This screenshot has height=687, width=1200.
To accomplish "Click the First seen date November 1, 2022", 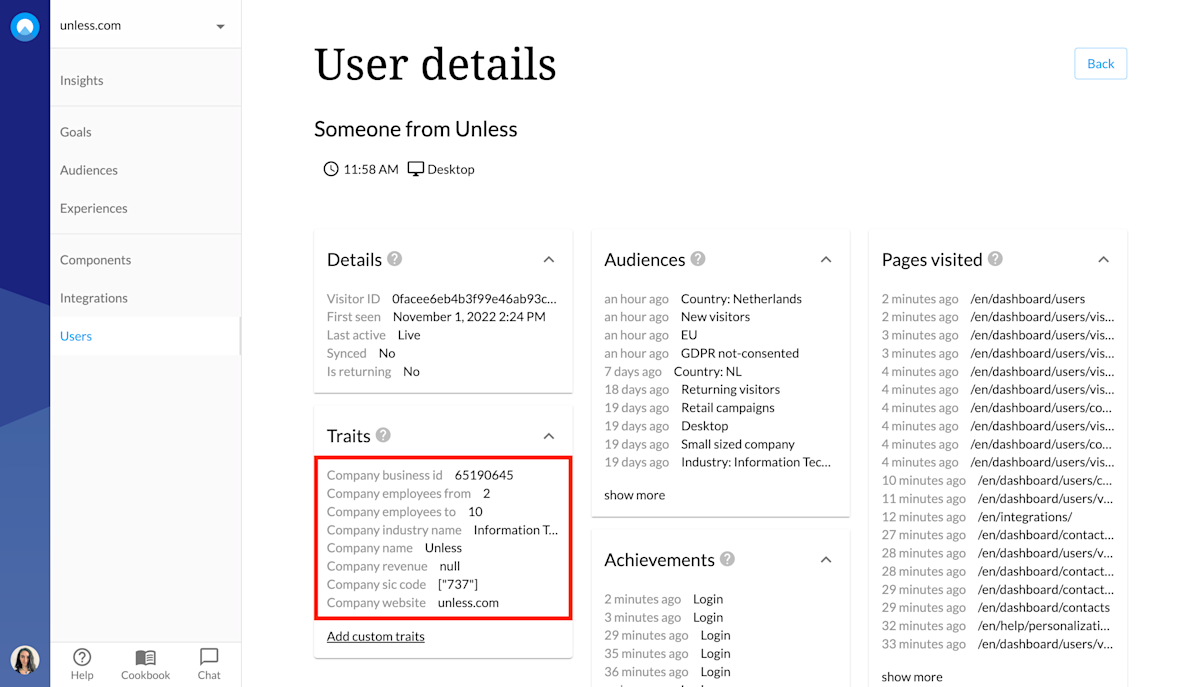I will coord(467,316).
